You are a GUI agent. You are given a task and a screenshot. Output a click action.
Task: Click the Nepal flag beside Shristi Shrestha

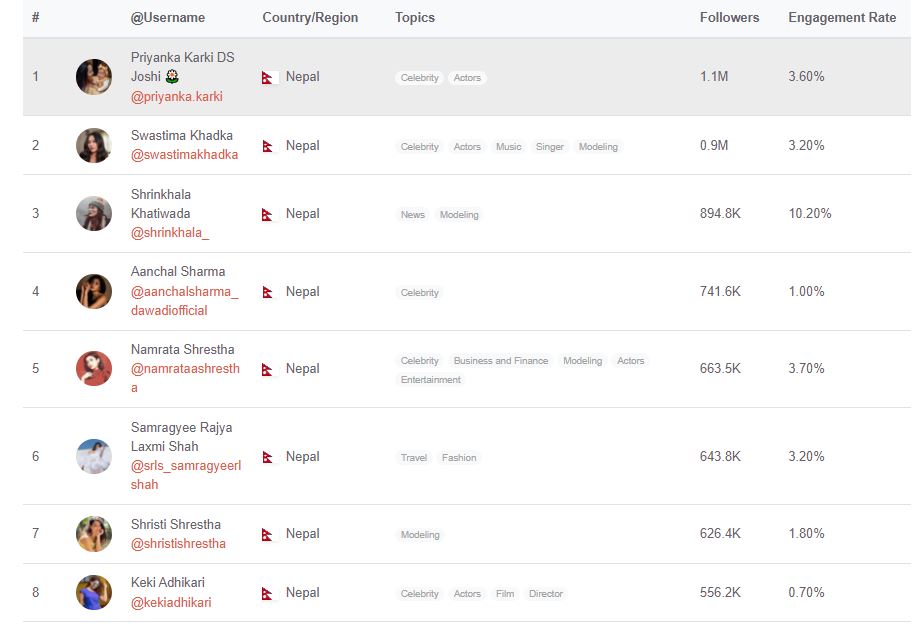pyautogui.click(x=267, y=535)
